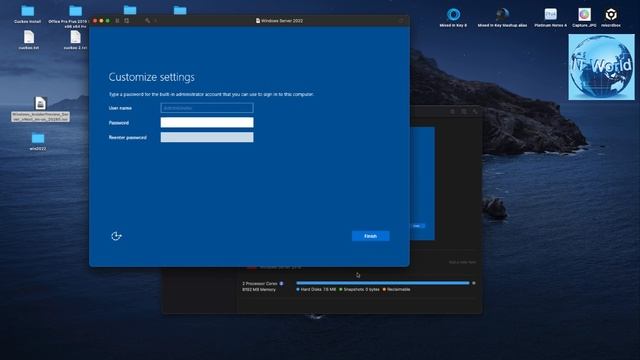Open the Ease of Access icon
Image resolution: width=640 pixels, height=360 pixels.
(116, 236)
